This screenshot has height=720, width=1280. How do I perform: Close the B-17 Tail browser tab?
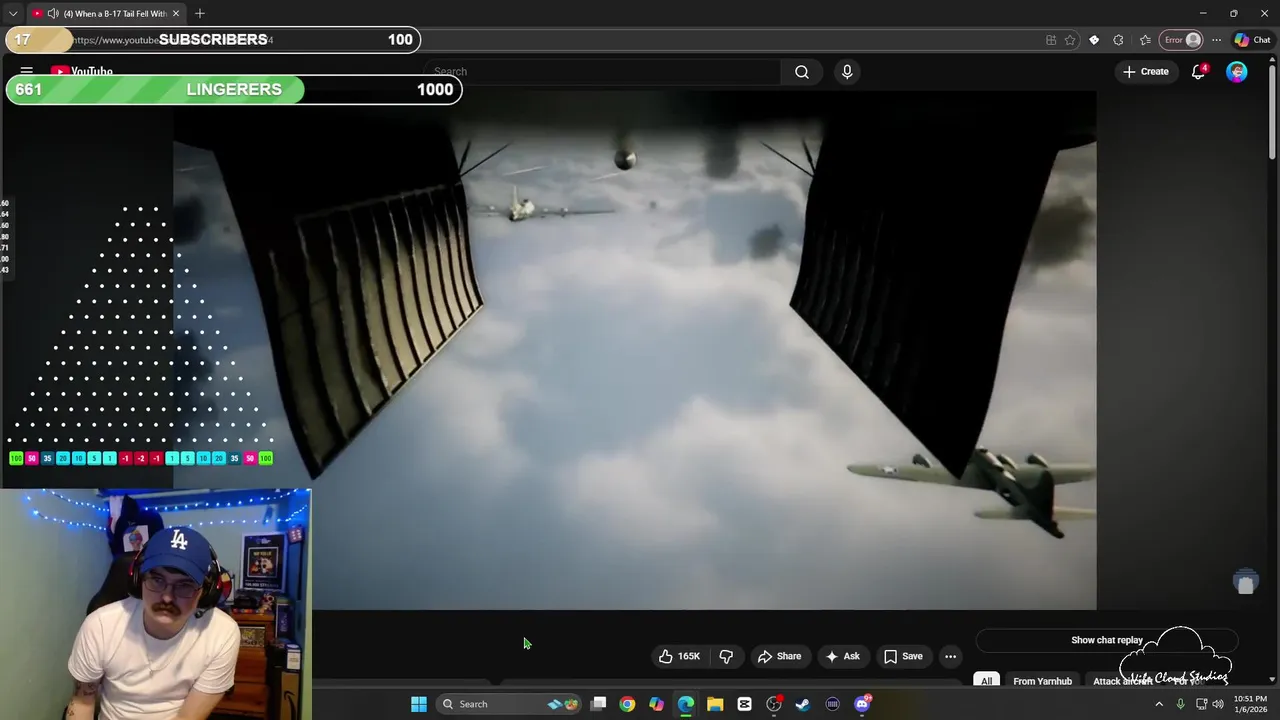(176, 13)
